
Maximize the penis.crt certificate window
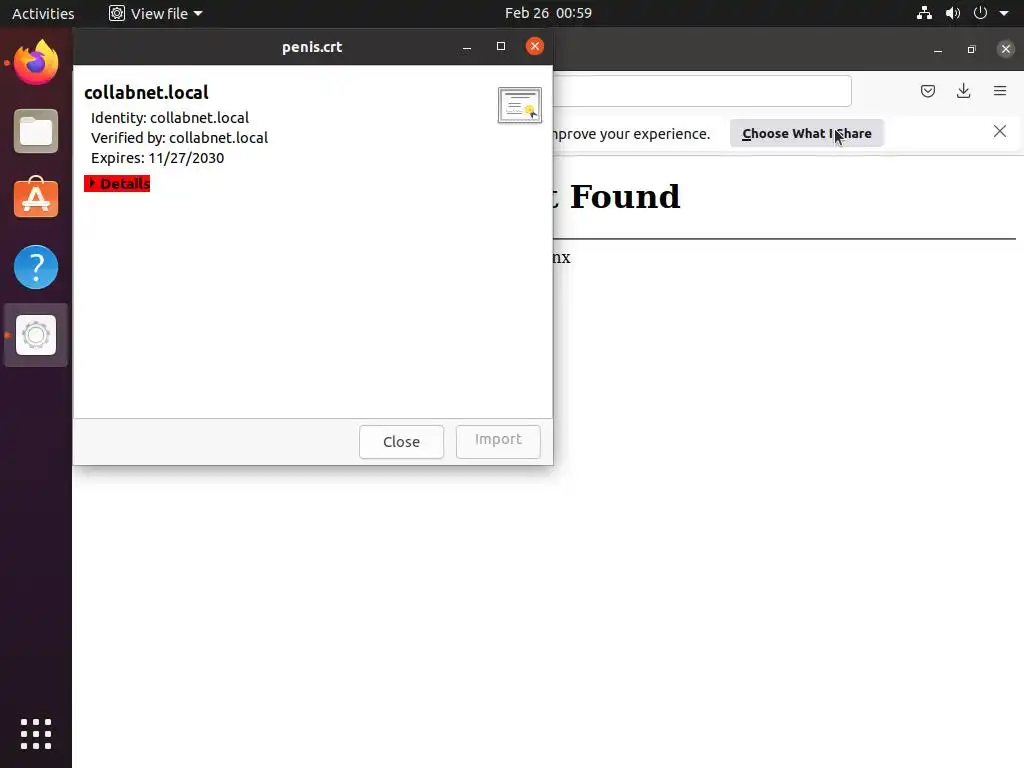click(501, 46)
